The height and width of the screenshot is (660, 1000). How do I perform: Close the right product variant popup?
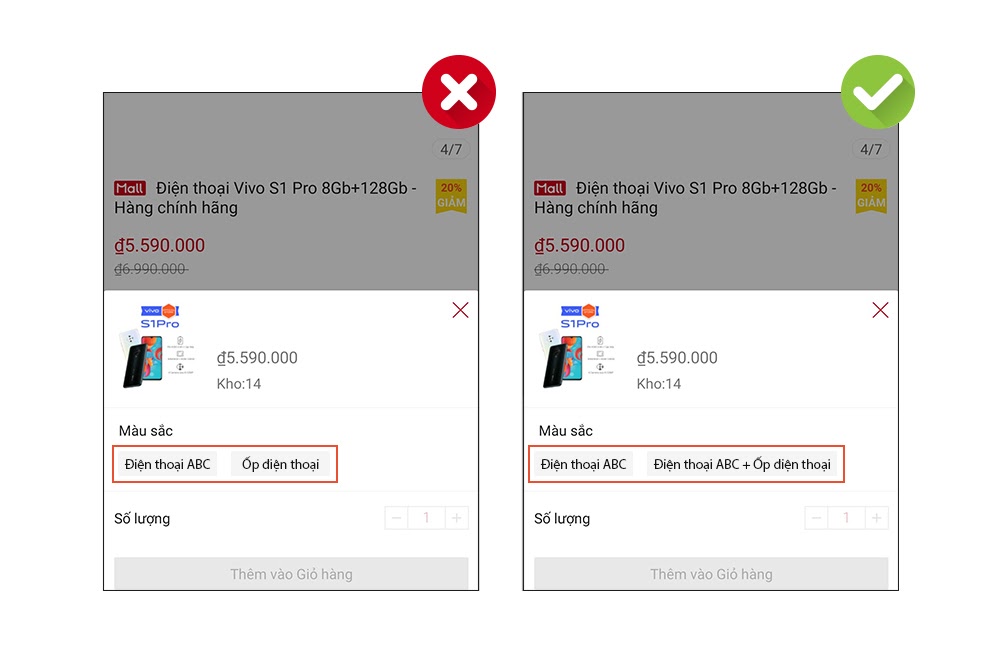880,310
